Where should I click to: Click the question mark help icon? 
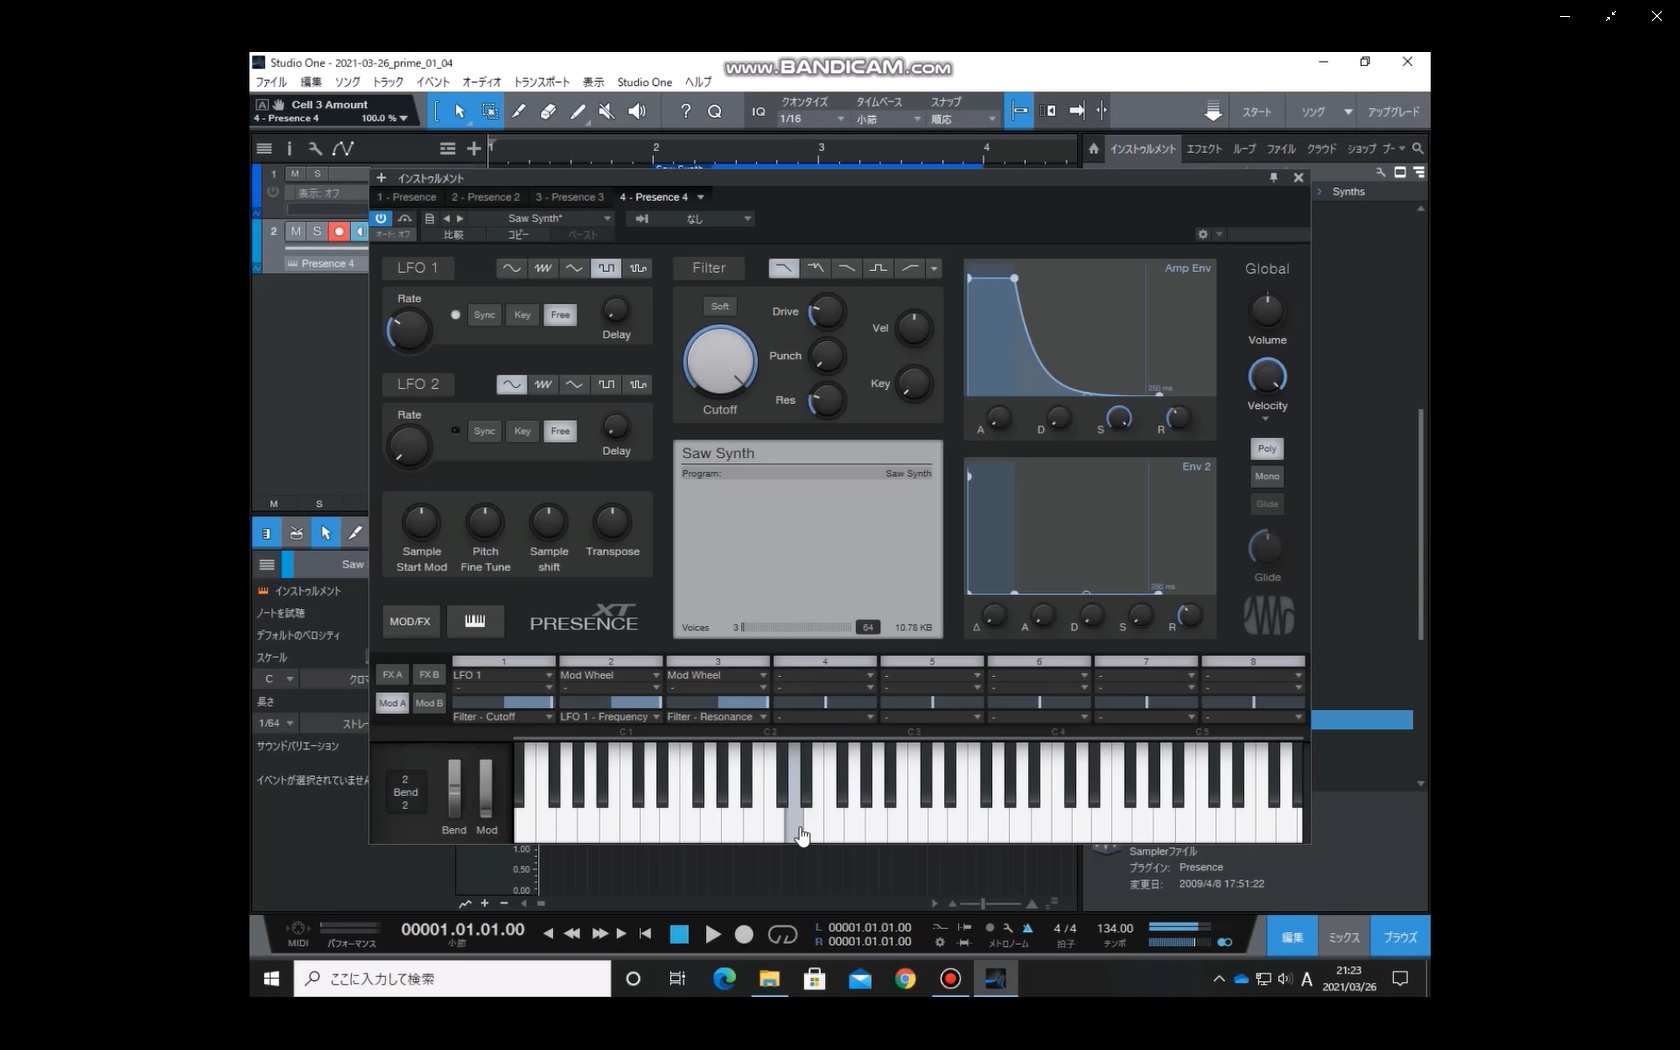(685, 111)
